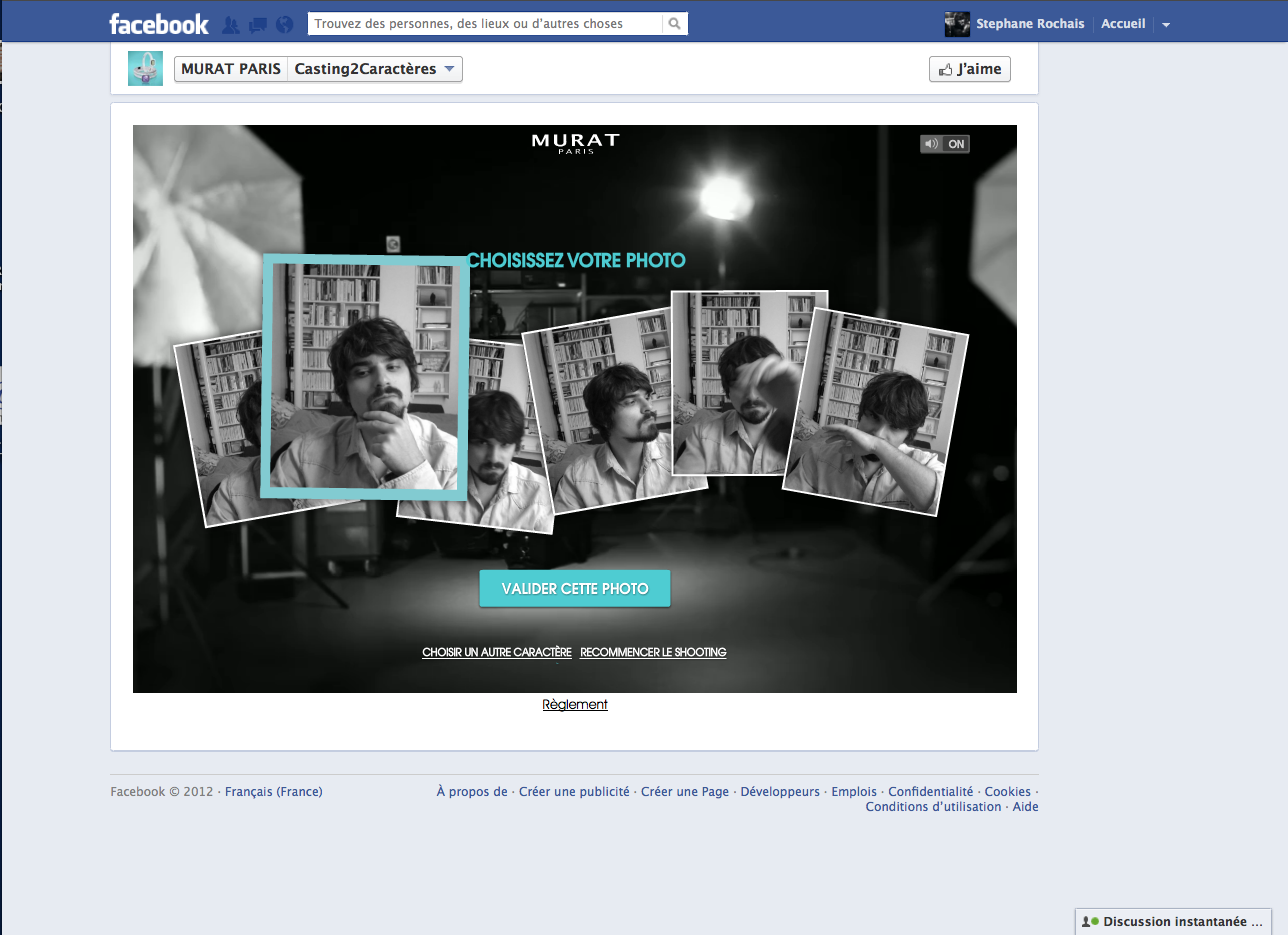Viewport: 1288px width, 935px height.
Task: Toggle the sound ON switch
Action: click(945, 144)
